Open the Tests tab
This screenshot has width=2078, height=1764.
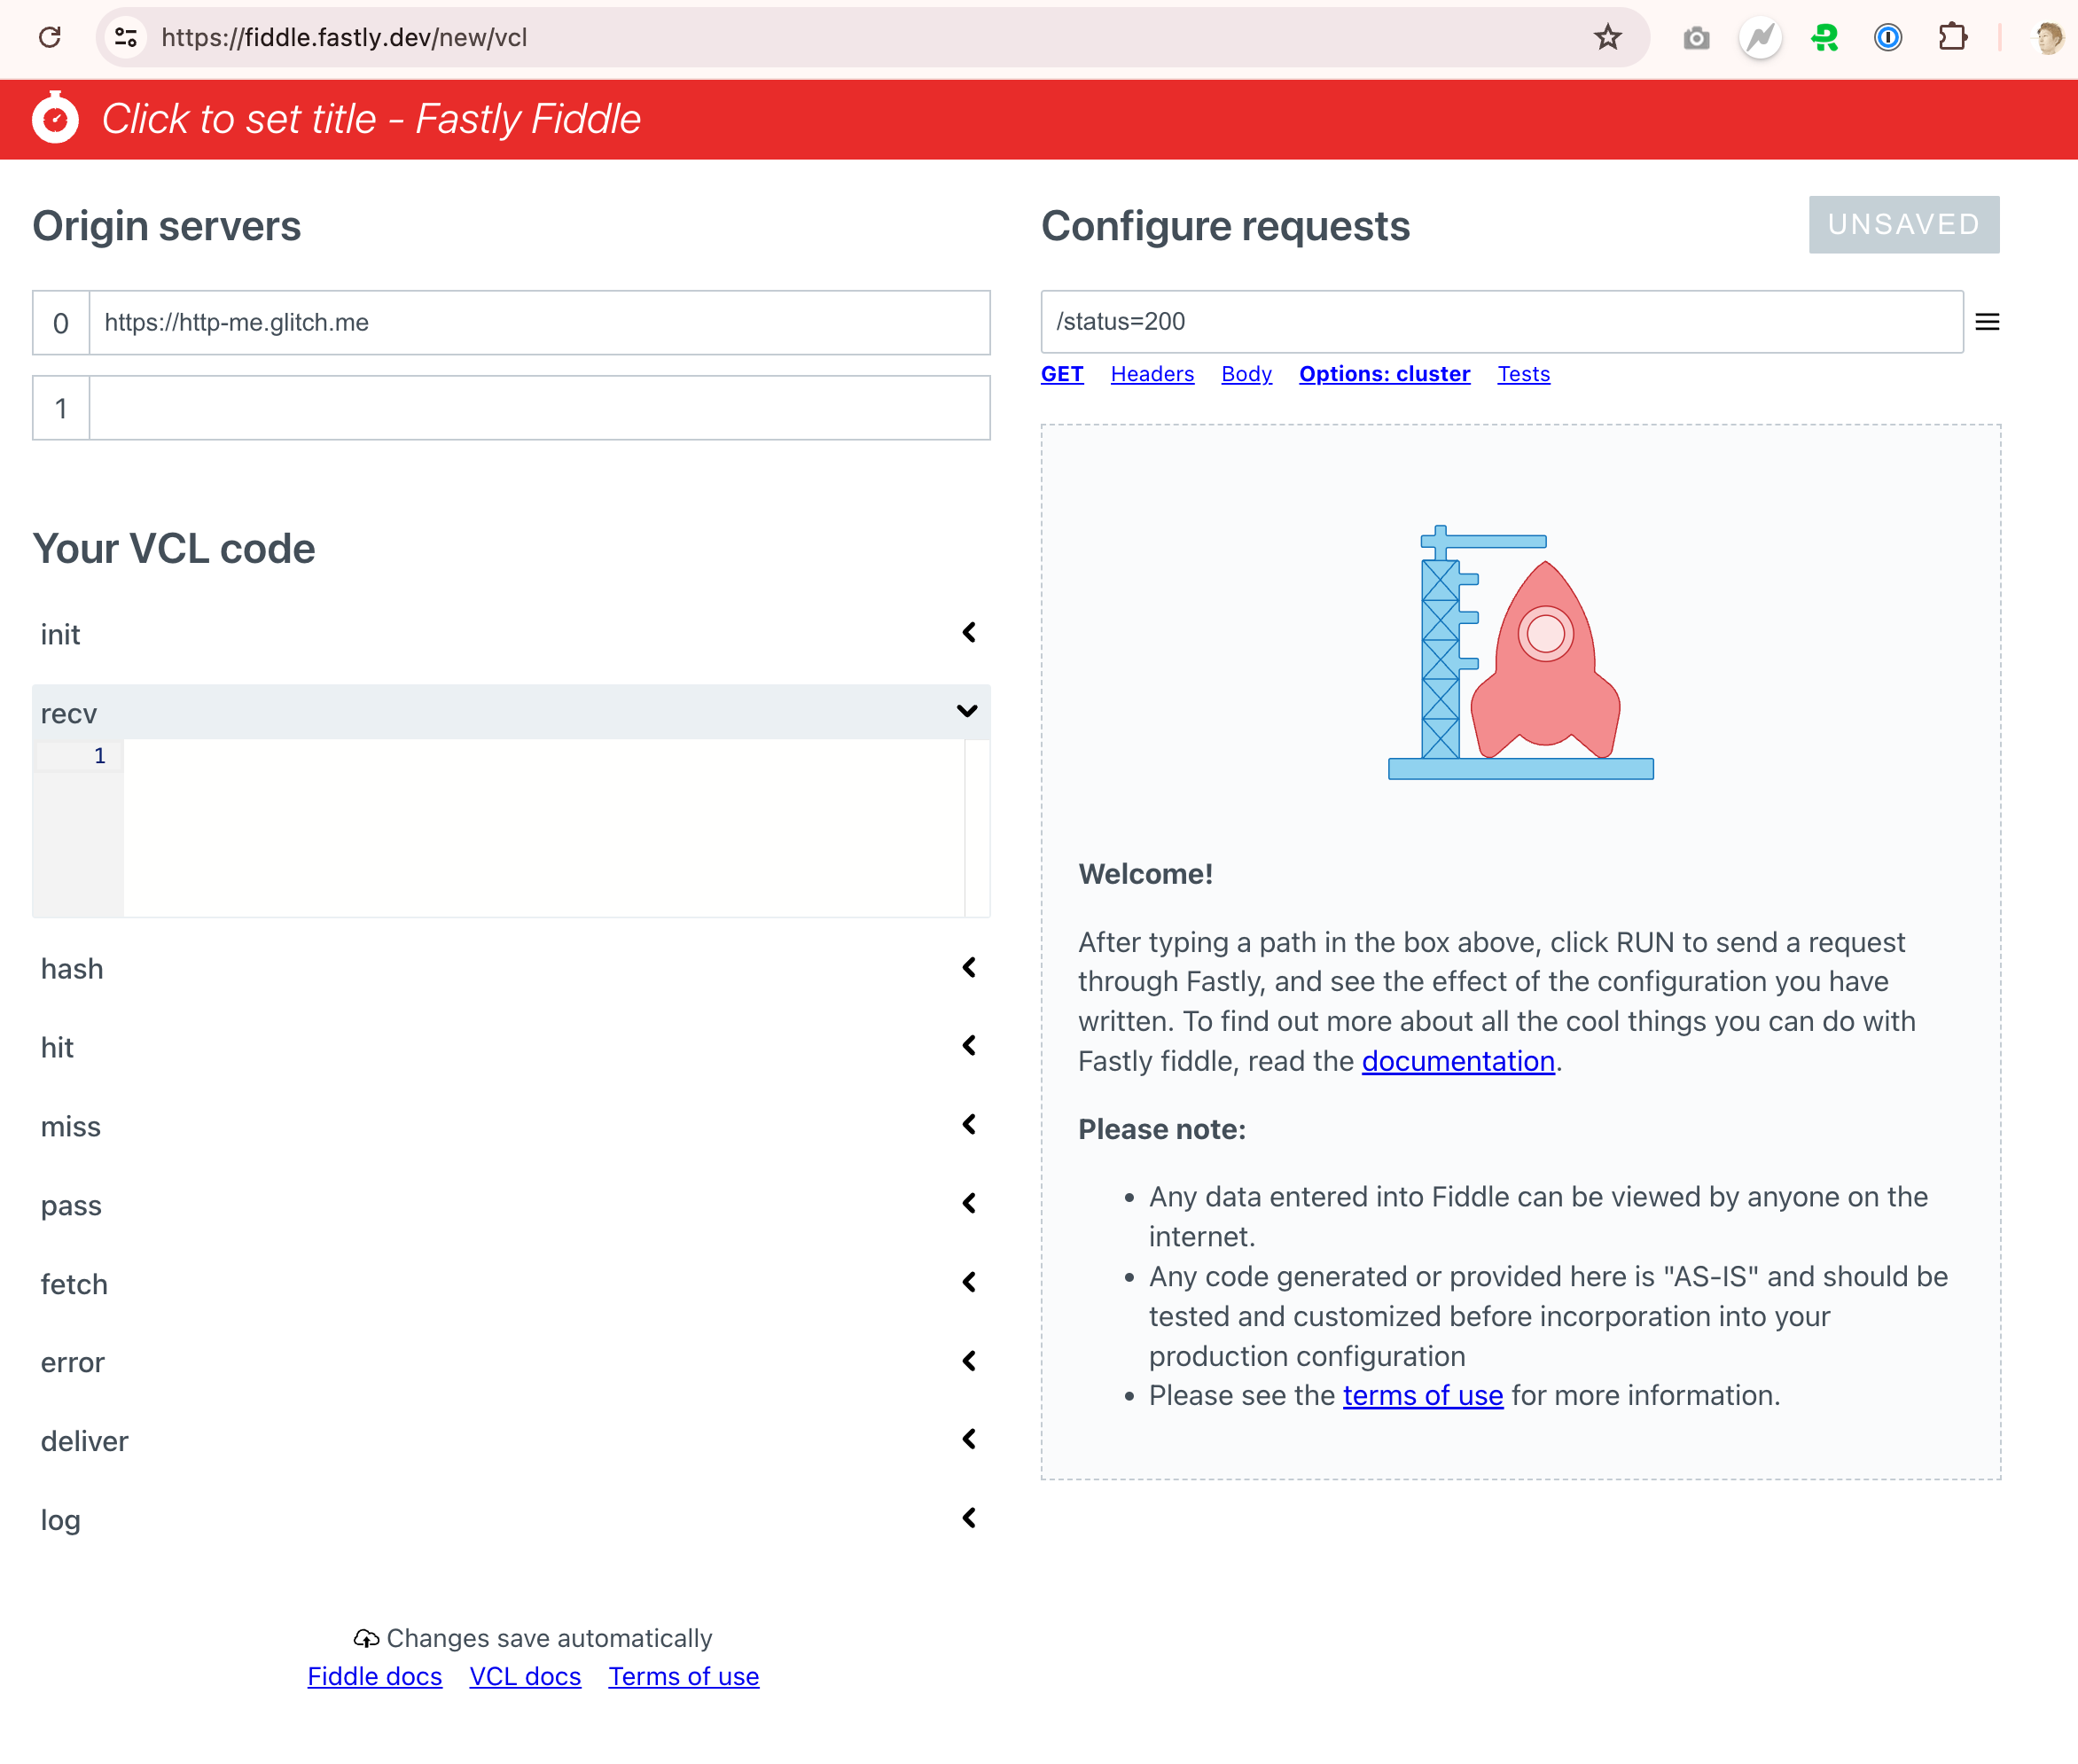coord(1523,374)
